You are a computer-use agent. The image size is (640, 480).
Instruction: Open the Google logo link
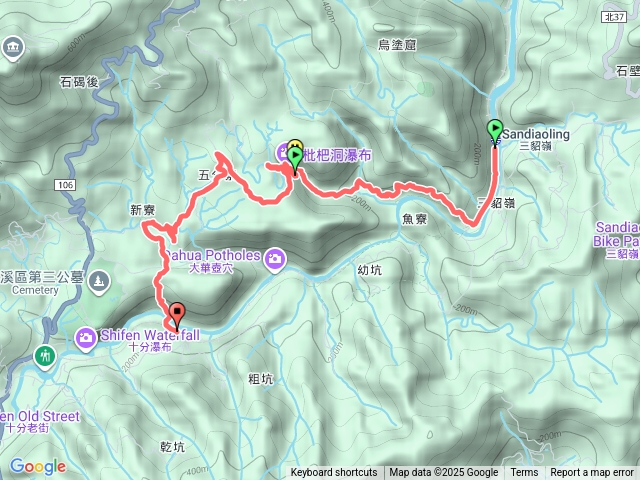(x=38, y=467)
